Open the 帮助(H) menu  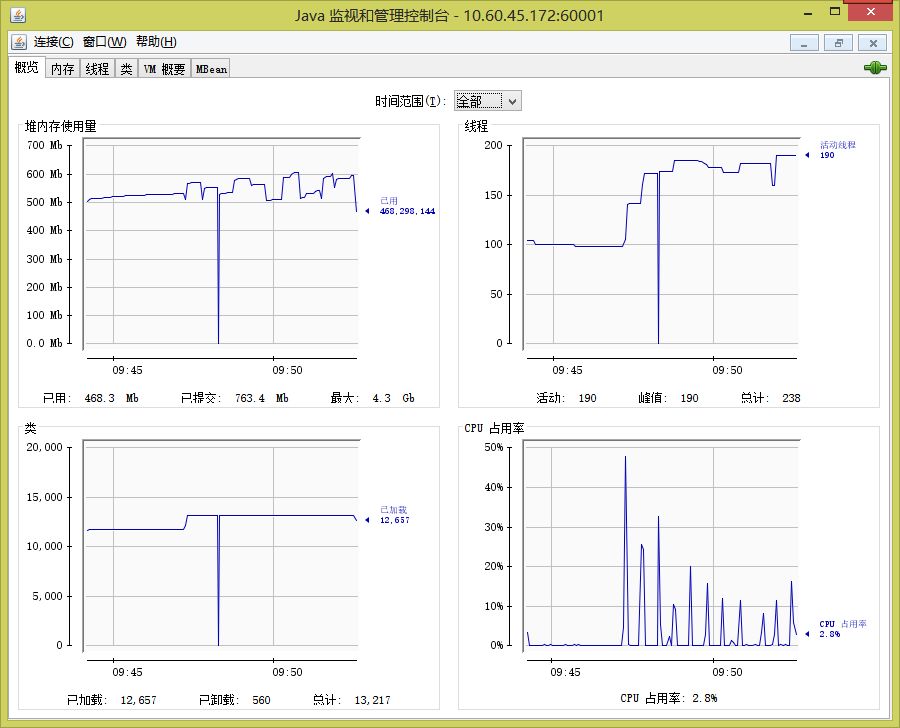(x=156, y=42)
